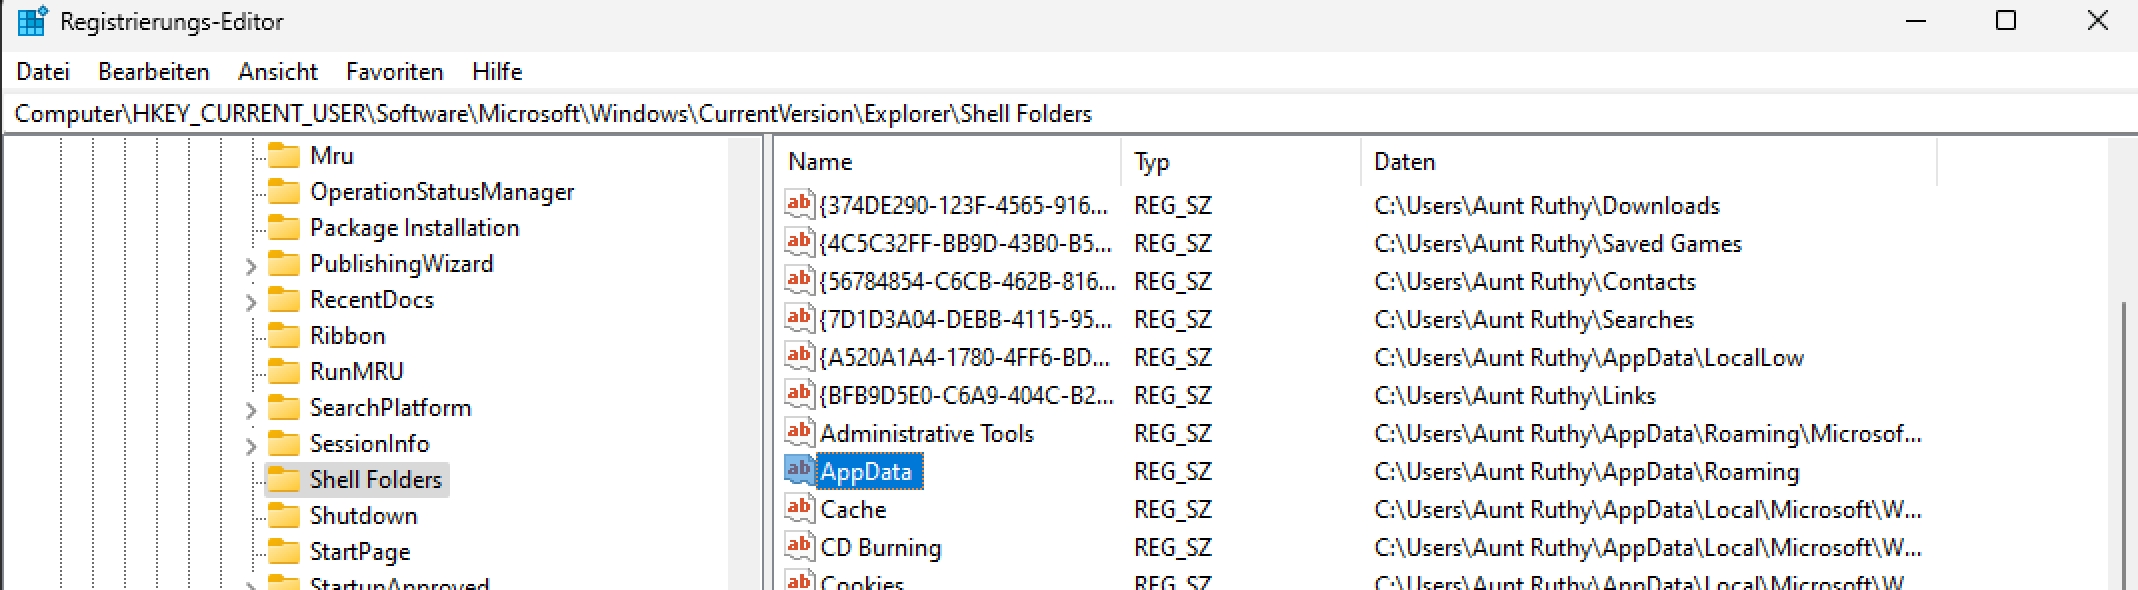This screenshot has width=2138, height=590.
Task: Click the string icon beside Administrative Tools
Action: point(798,432)
